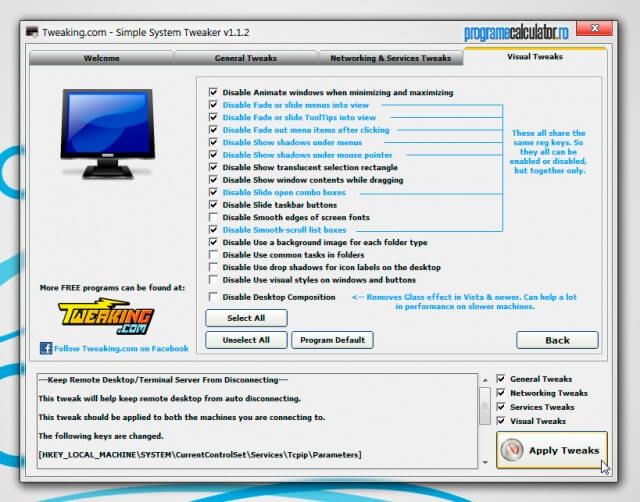Click the Tweaking.com logo image
Screen dimensions: 640x502
[106, 316]
